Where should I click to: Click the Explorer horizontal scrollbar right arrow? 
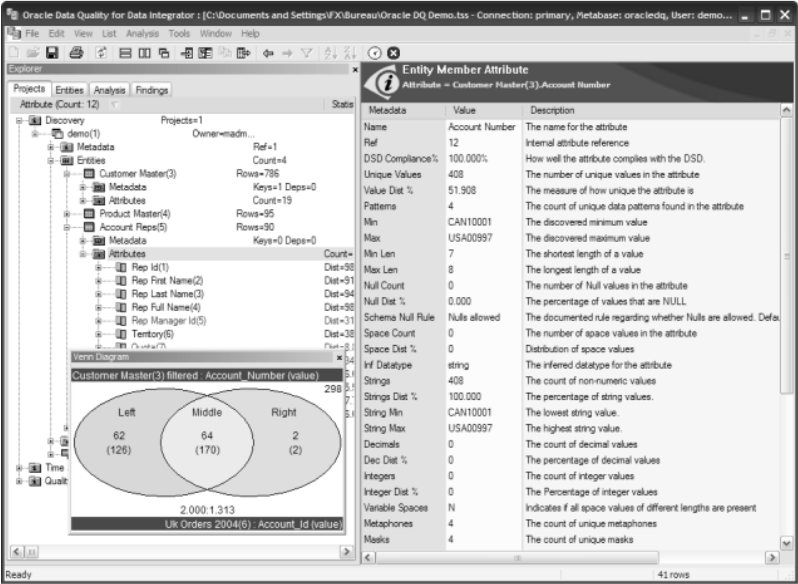tap(347, 551)
